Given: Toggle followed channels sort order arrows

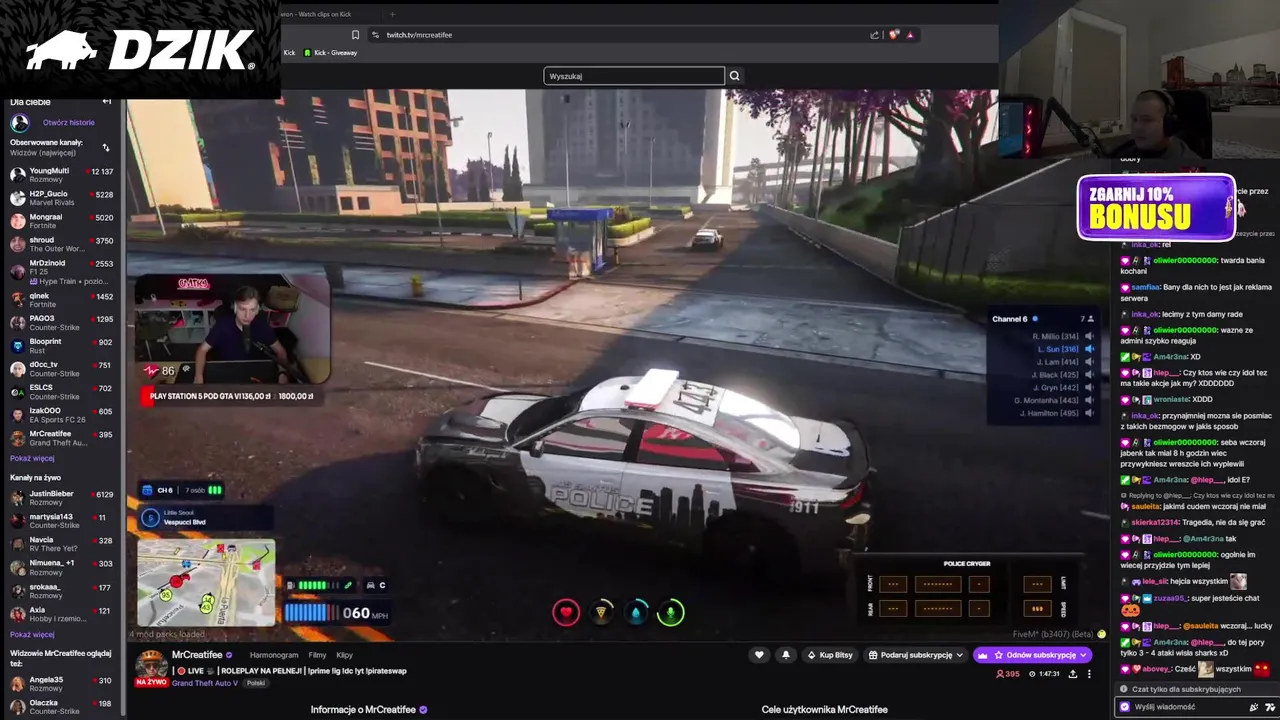Looking at the screenshot, I should click(x=106, y=148).
